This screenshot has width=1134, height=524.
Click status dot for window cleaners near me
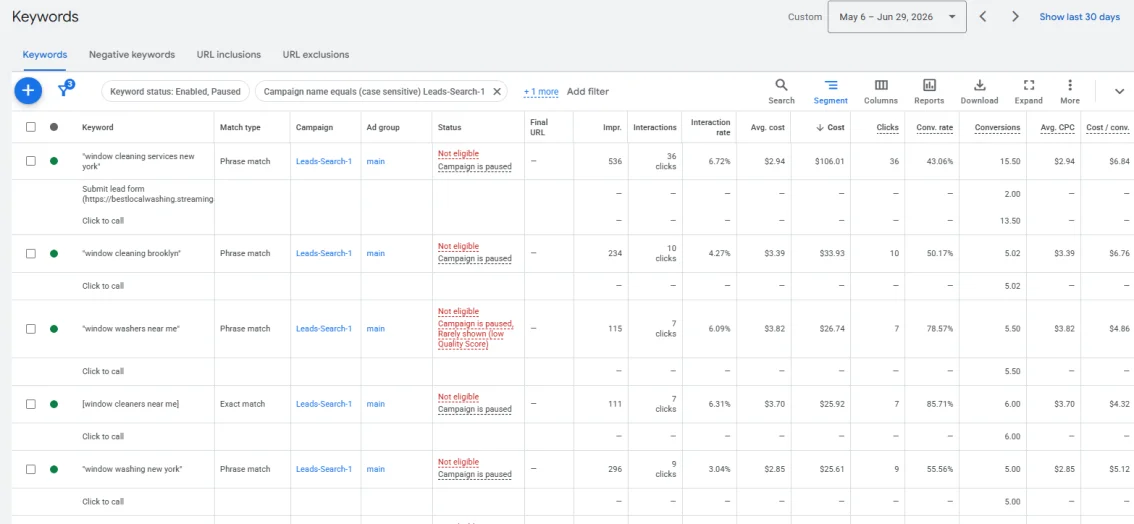click(54, 404)
